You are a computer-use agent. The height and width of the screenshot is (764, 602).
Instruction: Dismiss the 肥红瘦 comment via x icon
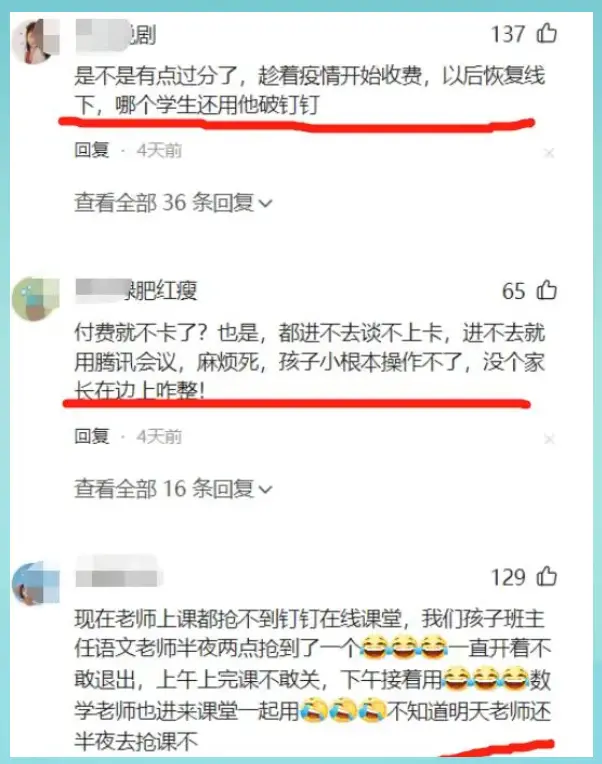tap(549, 439)
